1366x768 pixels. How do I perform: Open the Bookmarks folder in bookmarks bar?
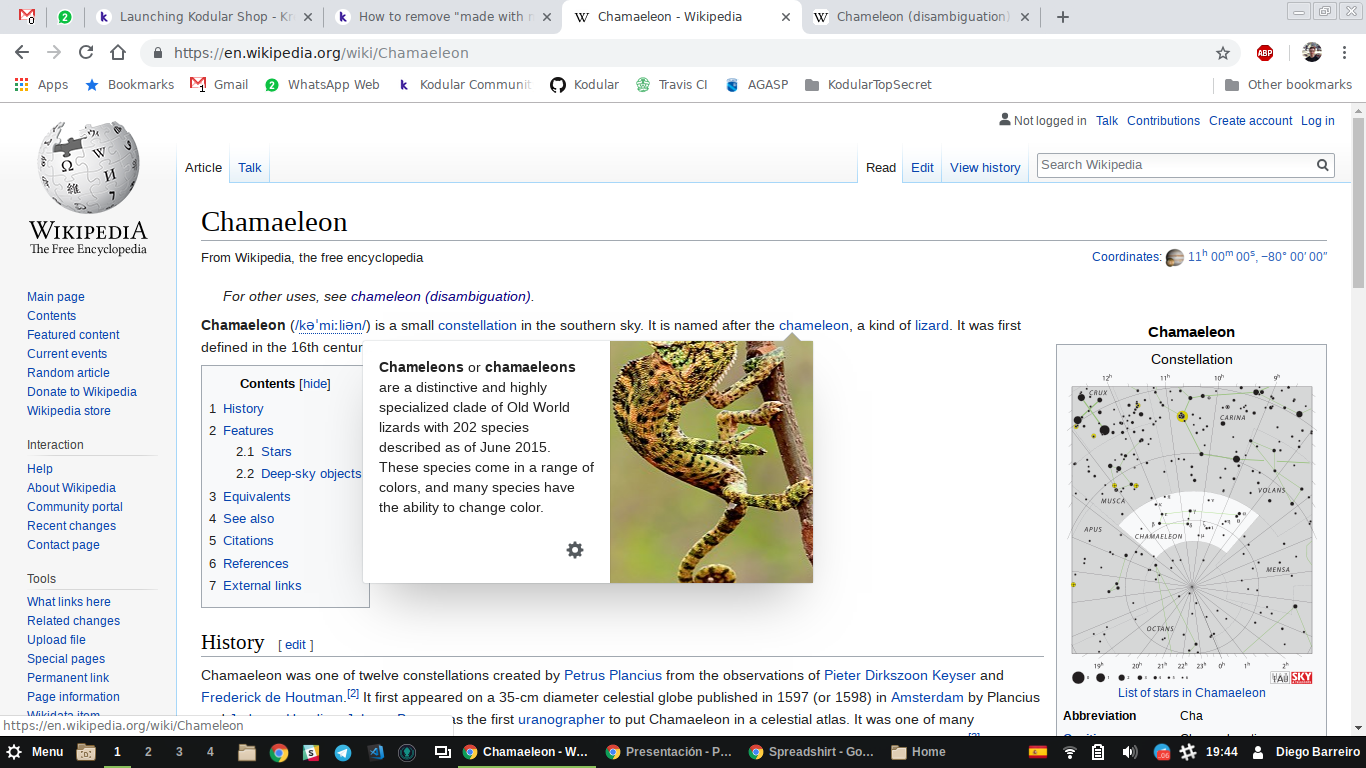coord(129,85)
